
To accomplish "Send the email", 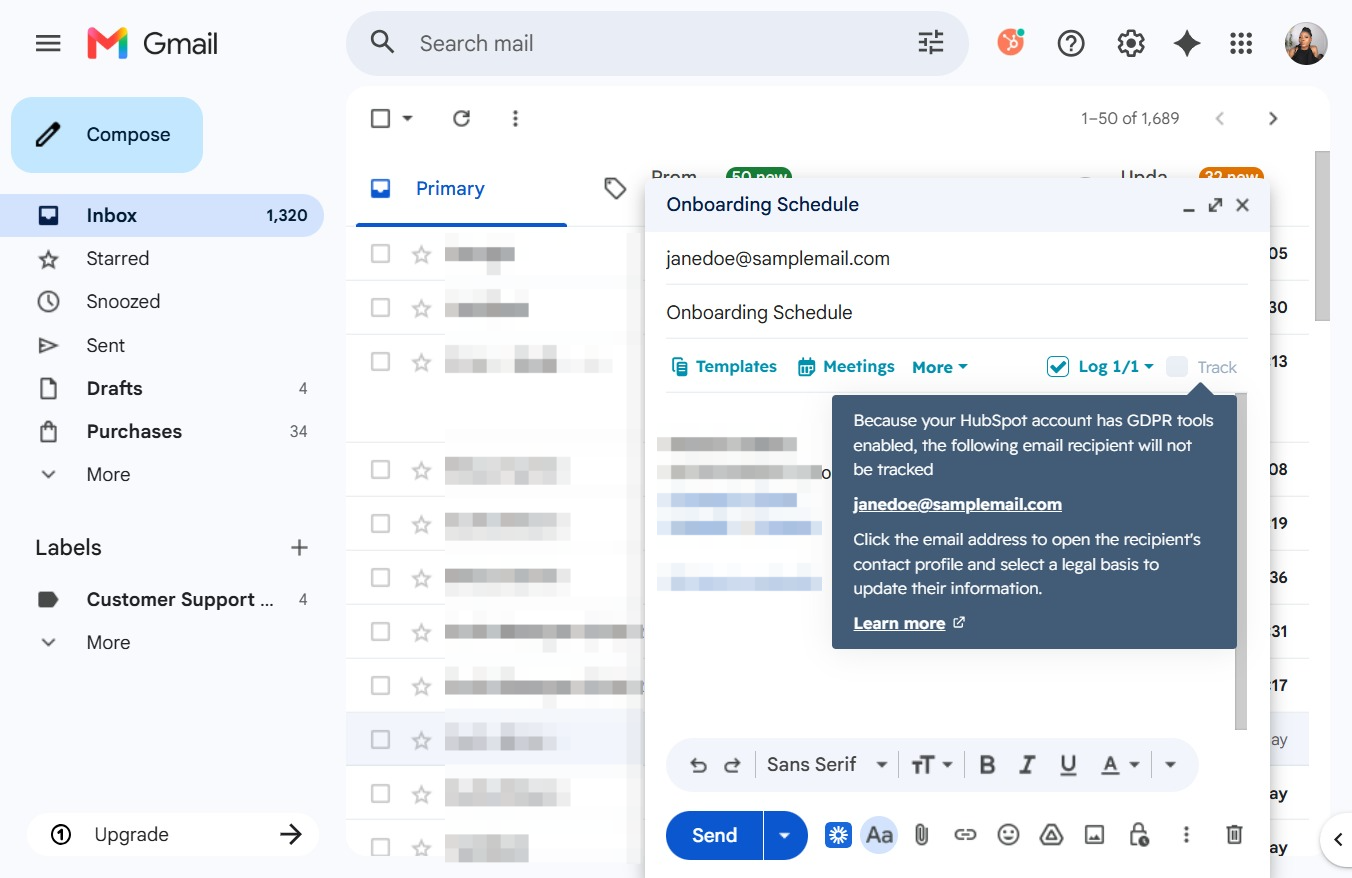I will coord(714,835).
